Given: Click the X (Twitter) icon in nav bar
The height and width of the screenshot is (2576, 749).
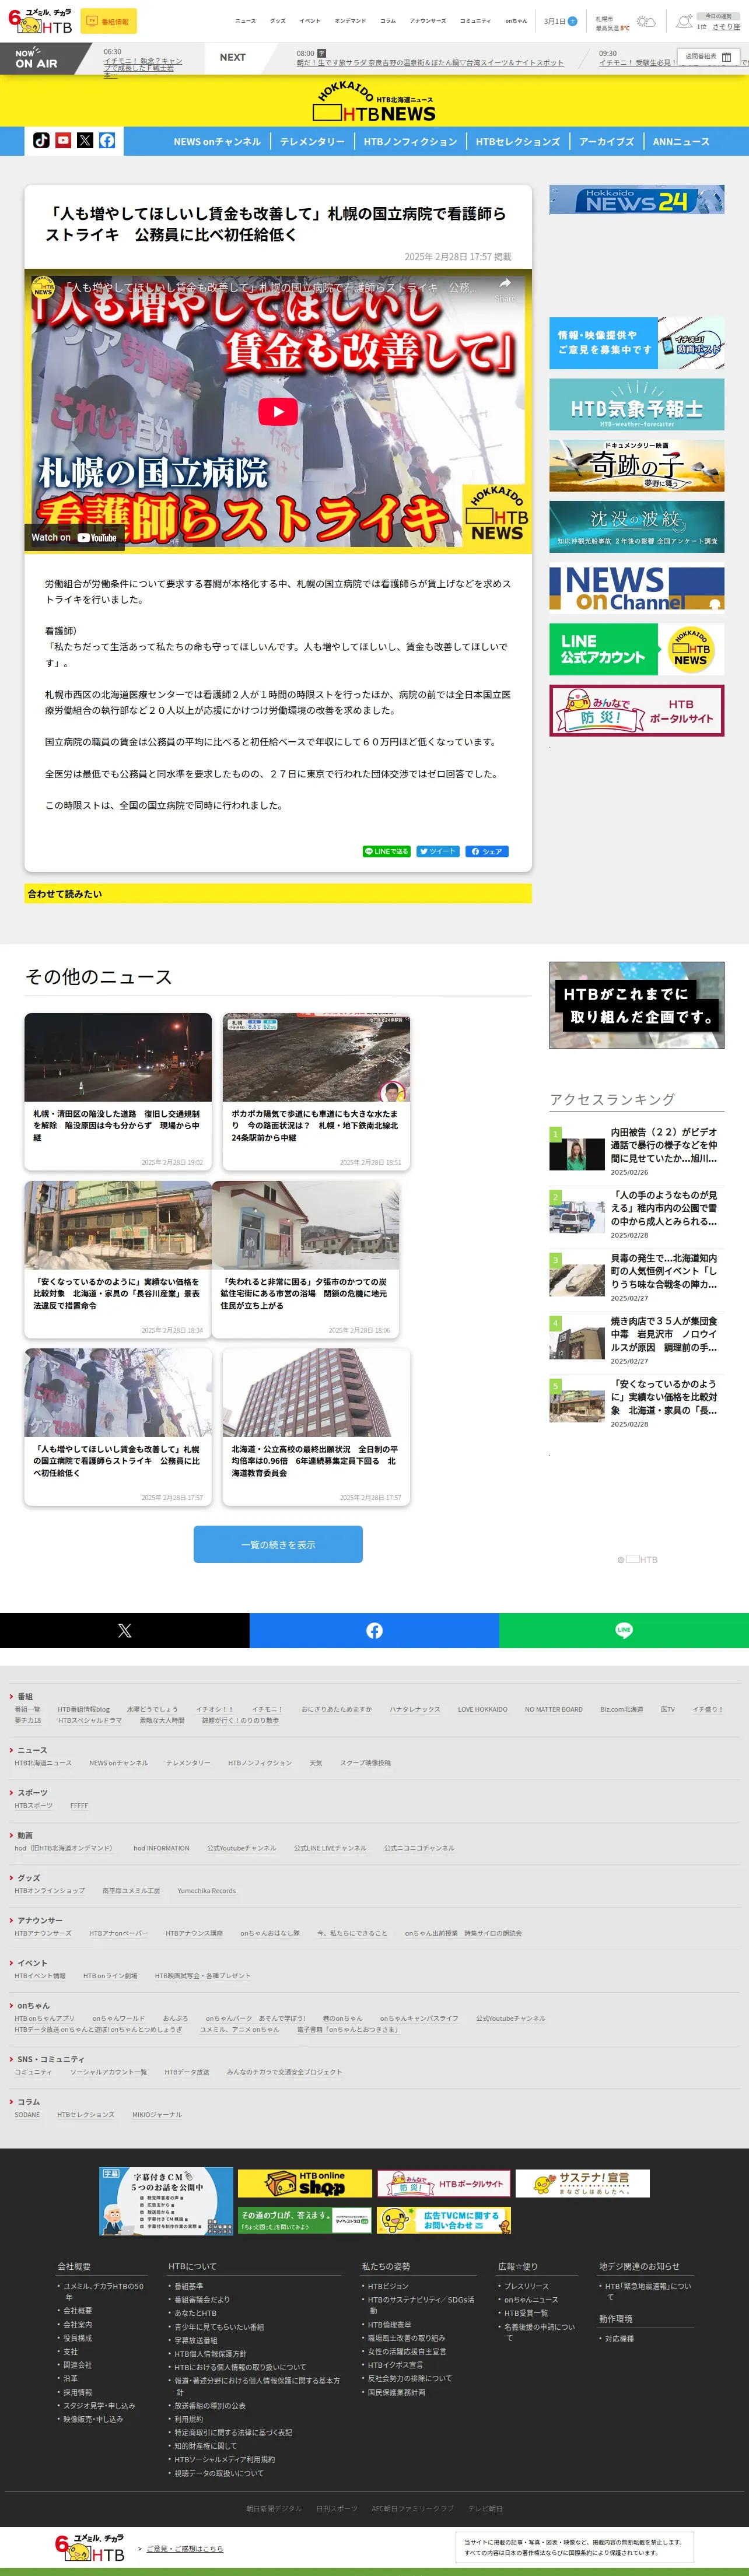Looking at the screenshot, I should [85, 141].
